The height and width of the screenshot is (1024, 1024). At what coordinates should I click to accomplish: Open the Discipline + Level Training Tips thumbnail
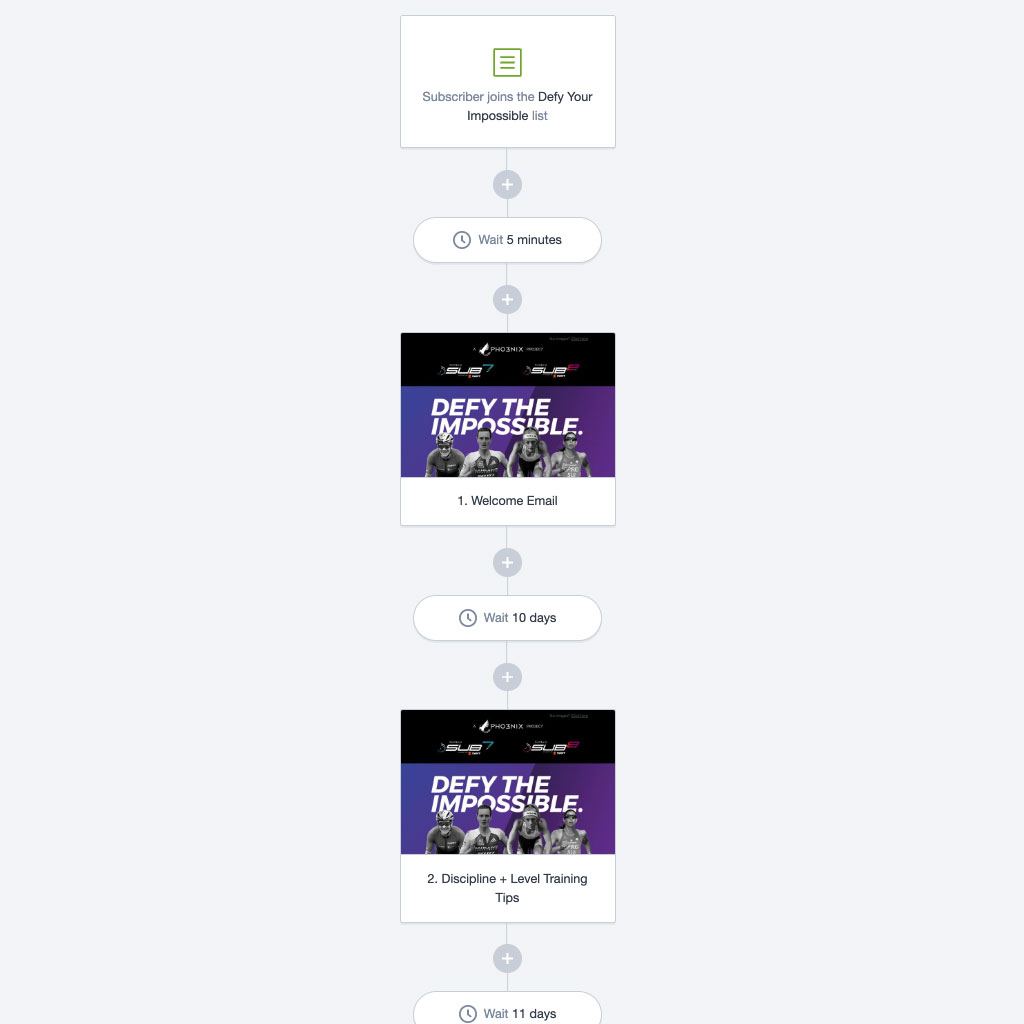tap(507, 782)
